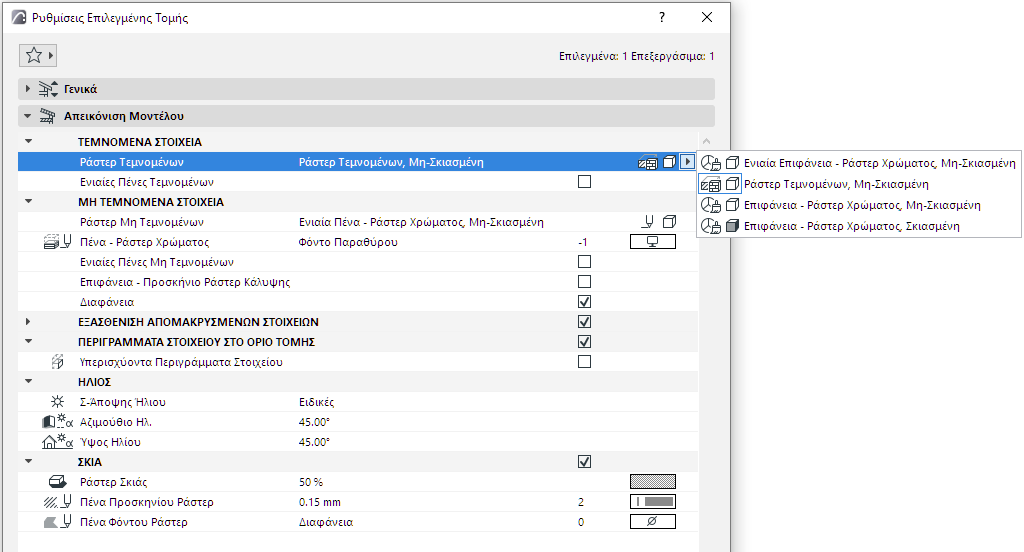Click the 45.00° value of Αζιμούθιο Ηλ.
Viewport: 1024px width, 552px height.
pyautogui.click(x=314, y=422)
